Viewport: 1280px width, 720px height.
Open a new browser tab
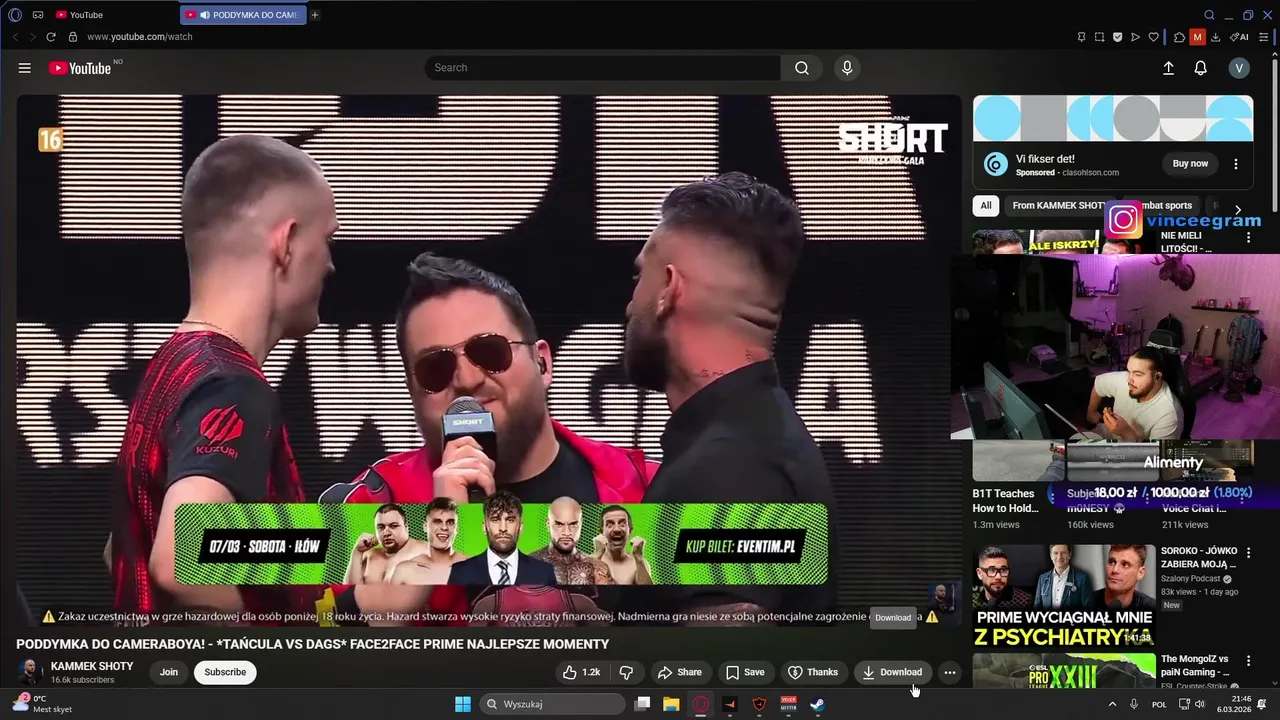click(x=315, y=15)
